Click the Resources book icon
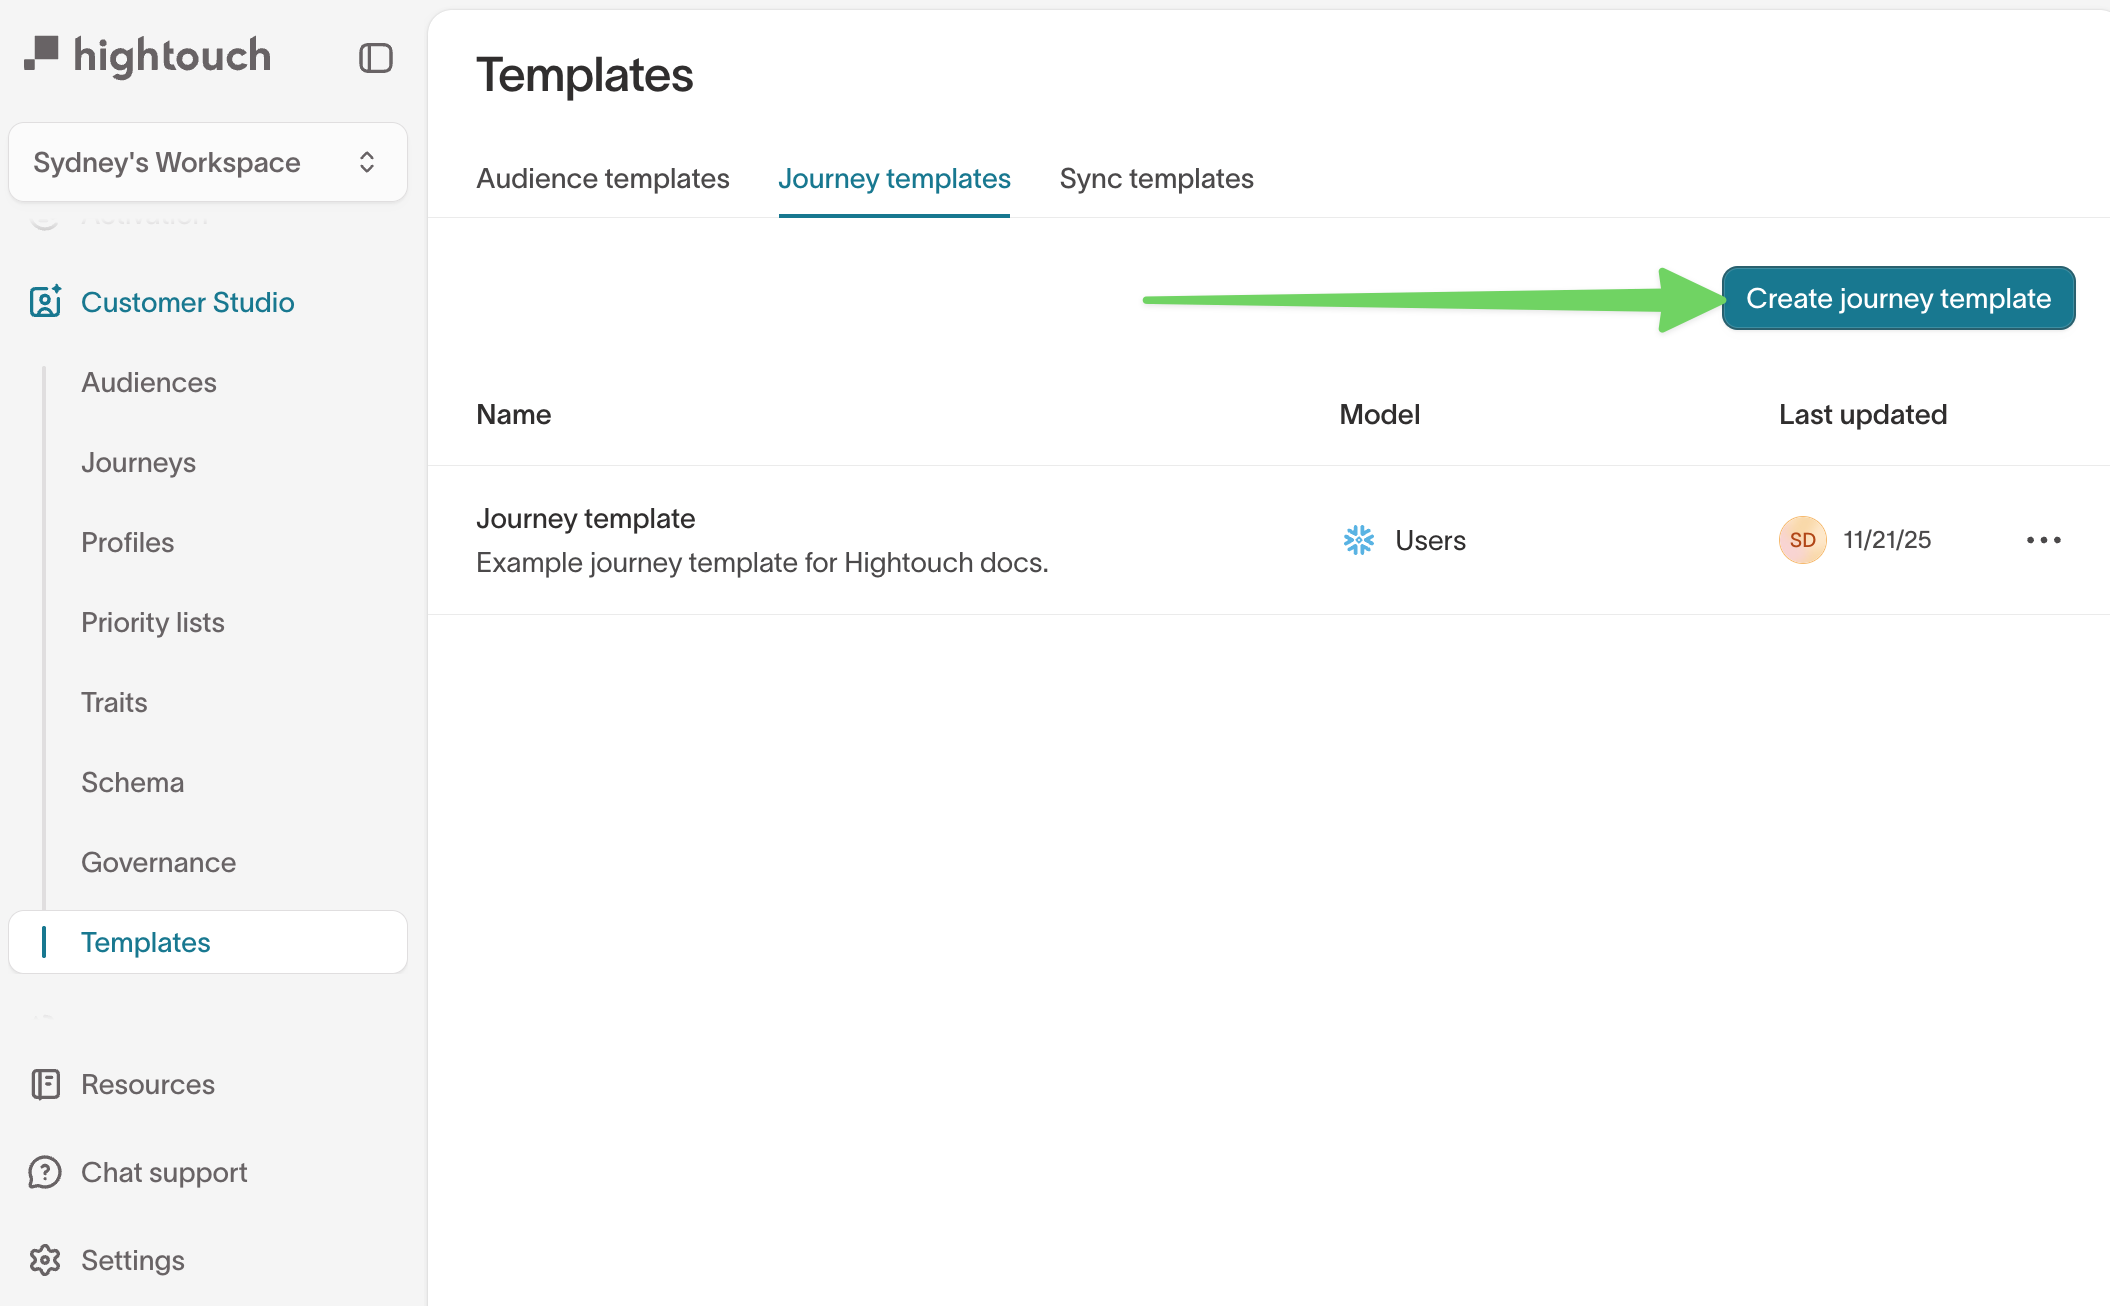The image size is (2110, 1306). pyautogui.click(x=45, y=1084)
